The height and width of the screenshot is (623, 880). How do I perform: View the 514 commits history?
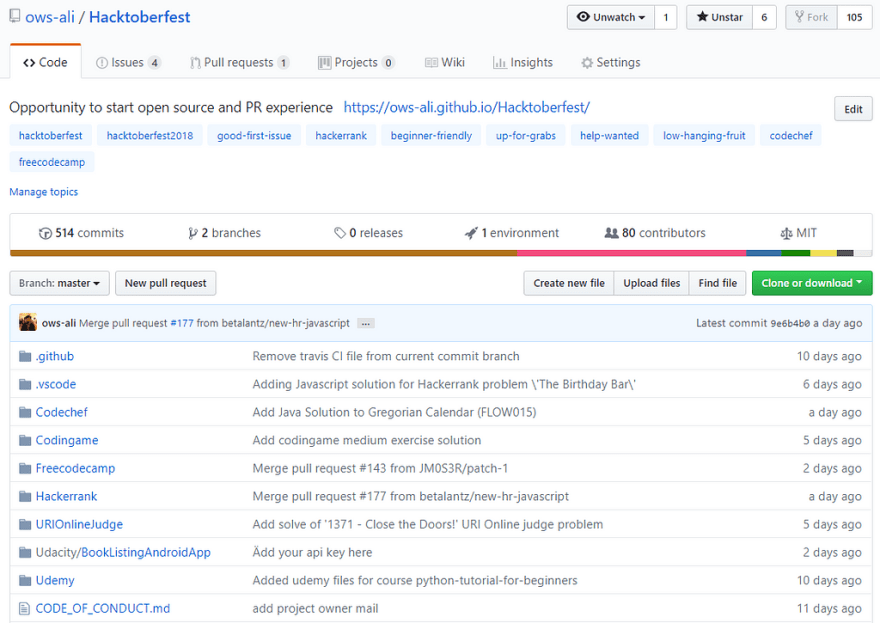point(81,233)
